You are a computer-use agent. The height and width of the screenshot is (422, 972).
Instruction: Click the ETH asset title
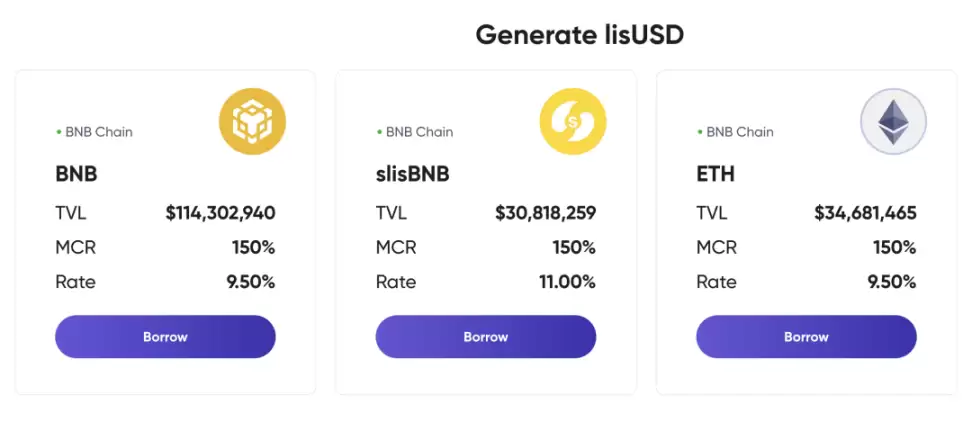715,174
